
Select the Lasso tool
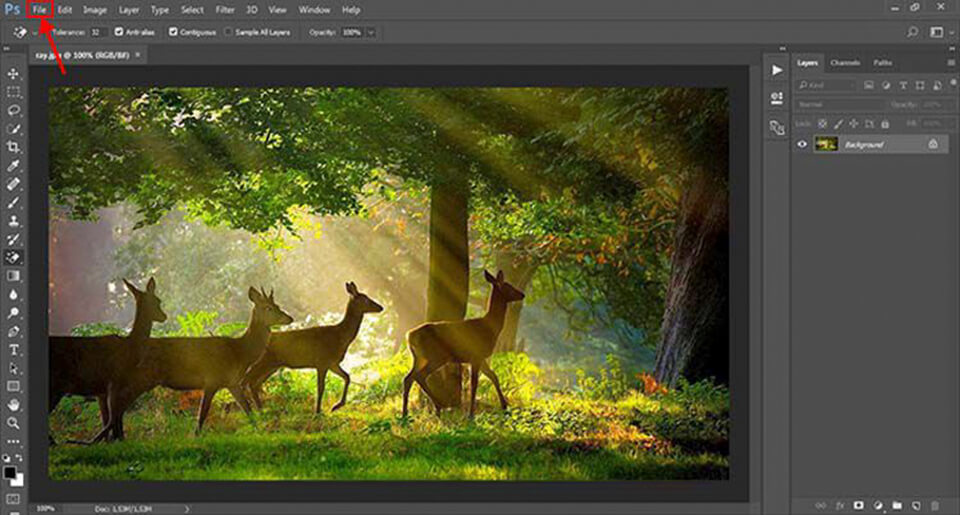coord(13,111)
